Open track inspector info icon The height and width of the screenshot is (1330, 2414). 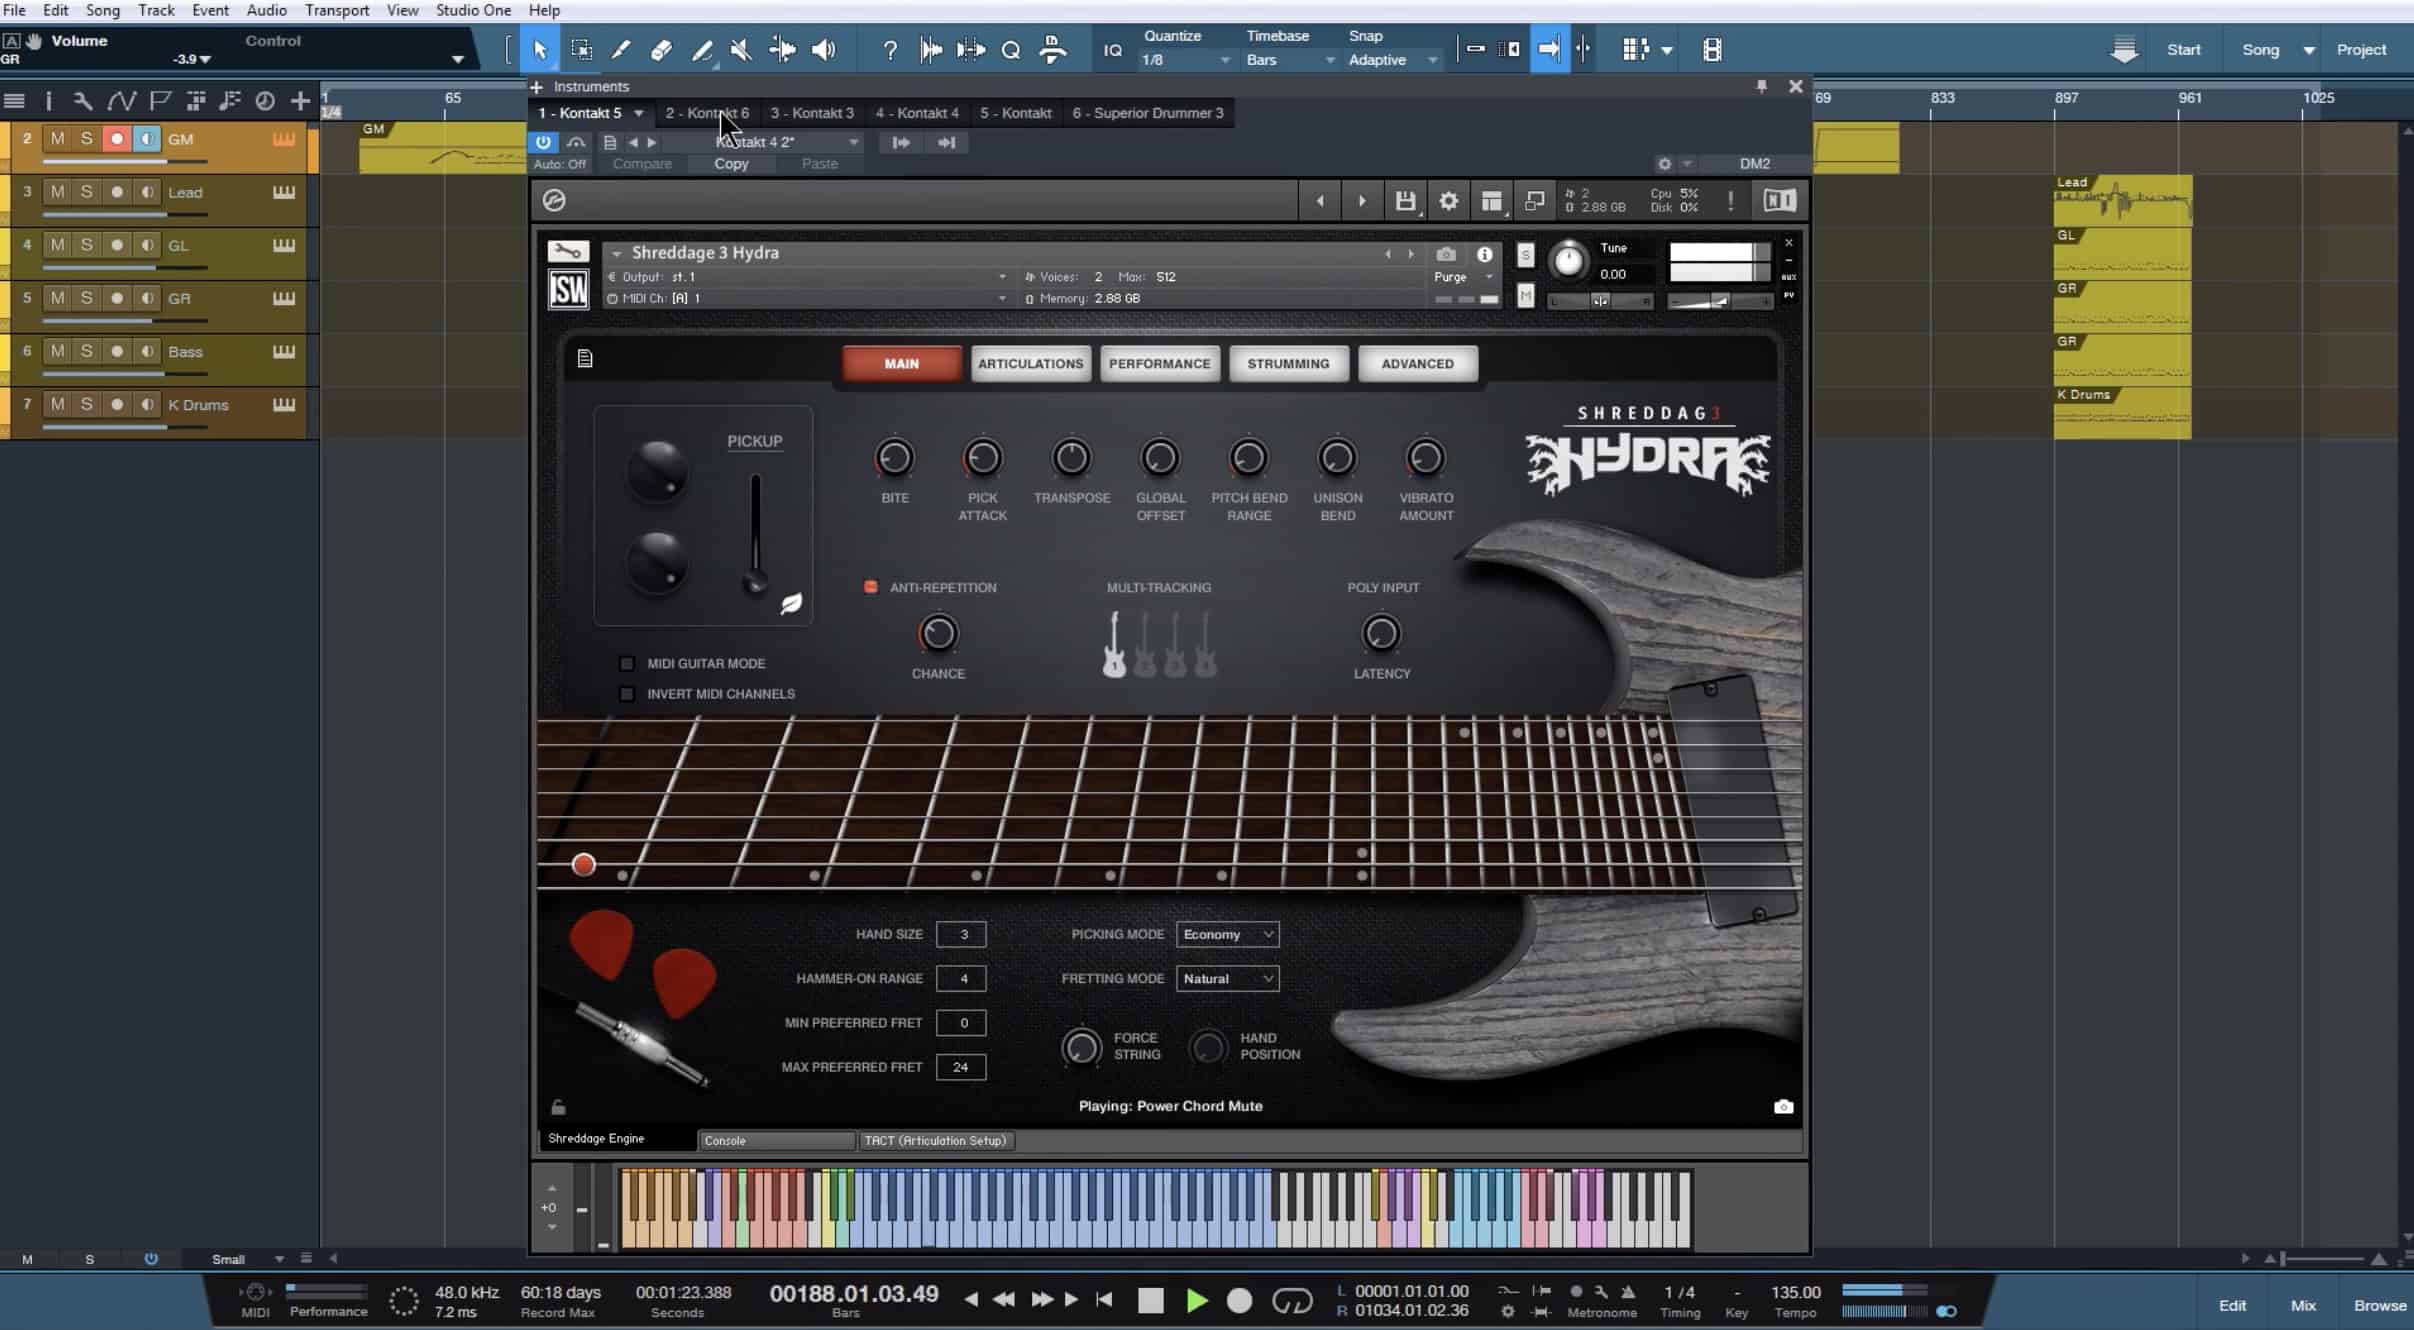48,100
